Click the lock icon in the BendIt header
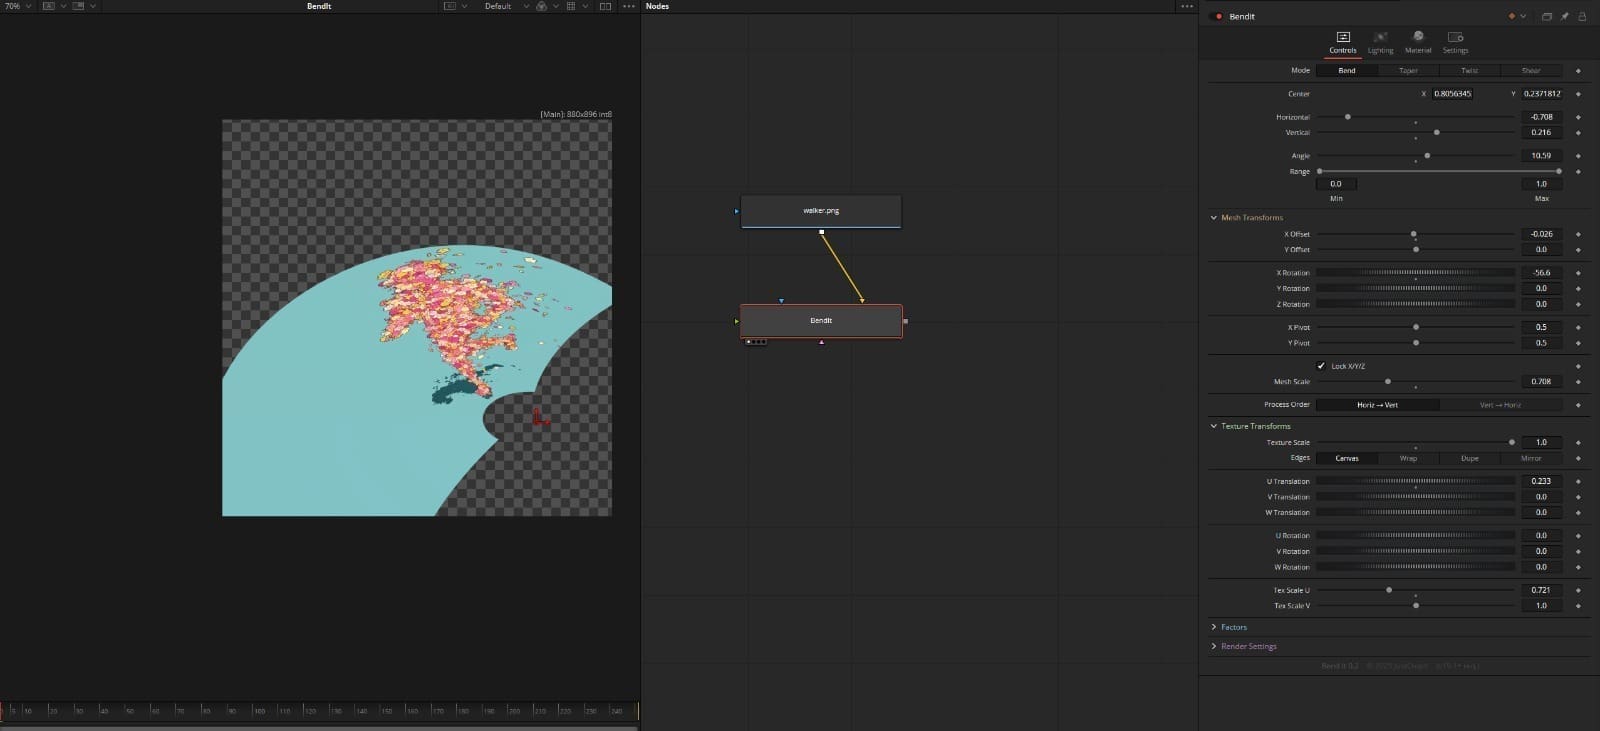 1582,16
